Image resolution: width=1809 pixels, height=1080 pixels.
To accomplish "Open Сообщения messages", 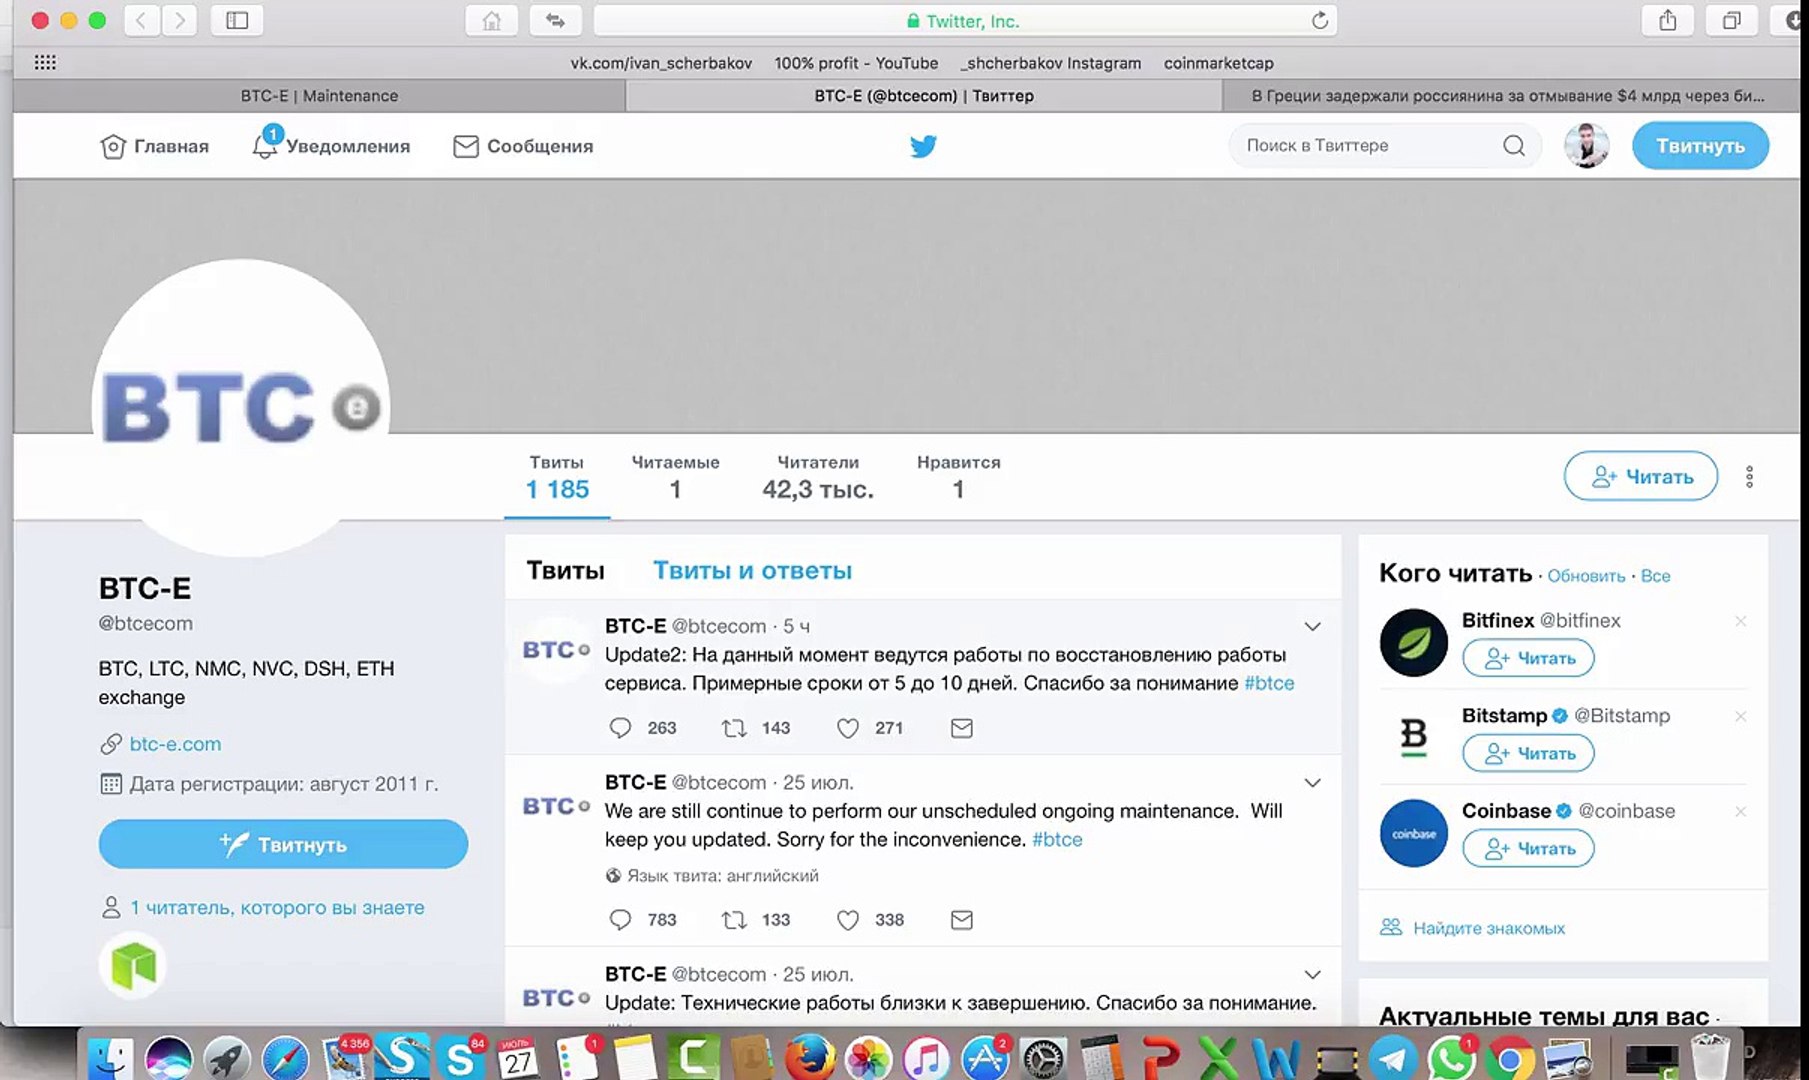I will [523, 146].
